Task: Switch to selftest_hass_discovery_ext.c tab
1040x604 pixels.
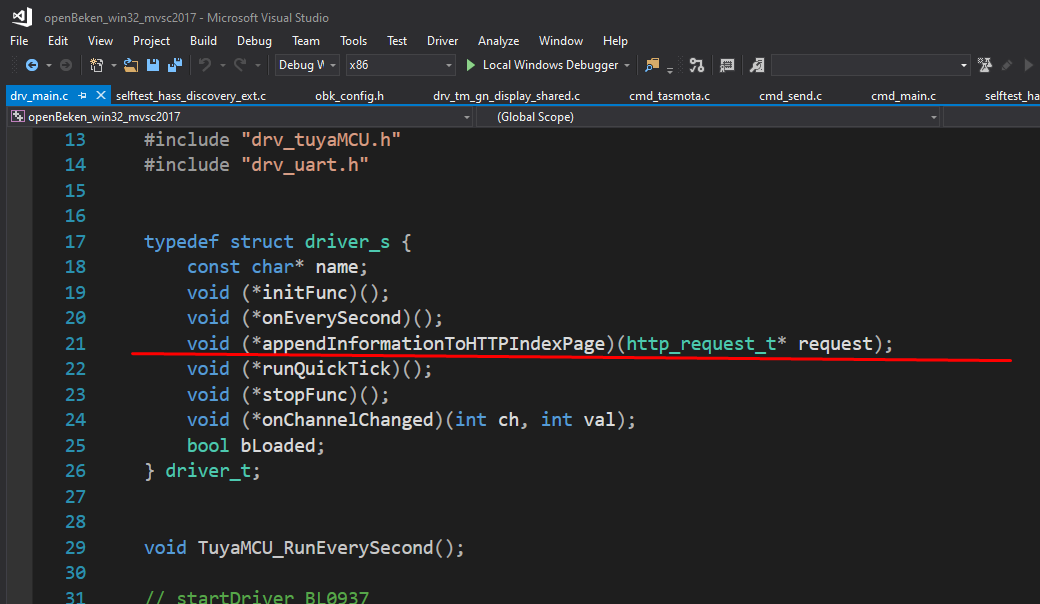Action: [x=191, y=96]
